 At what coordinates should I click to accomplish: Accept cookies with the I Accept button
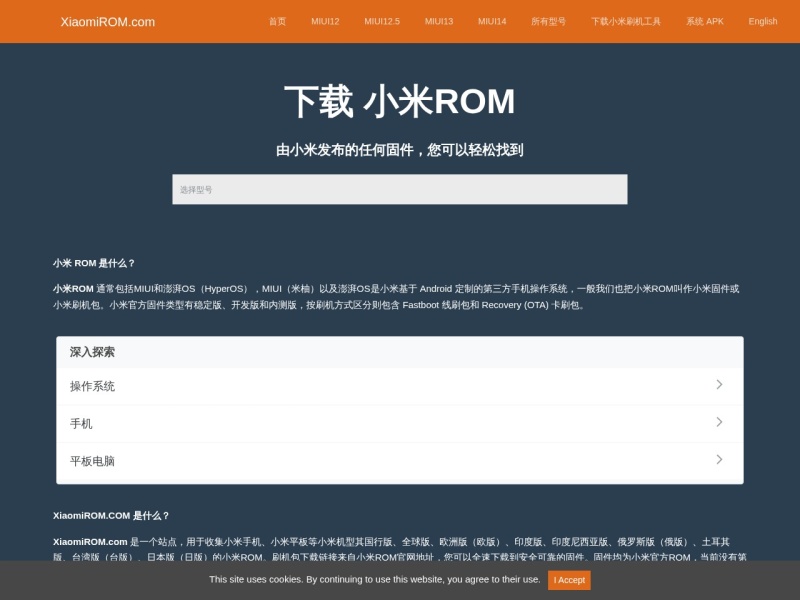[x=568, y=580]
